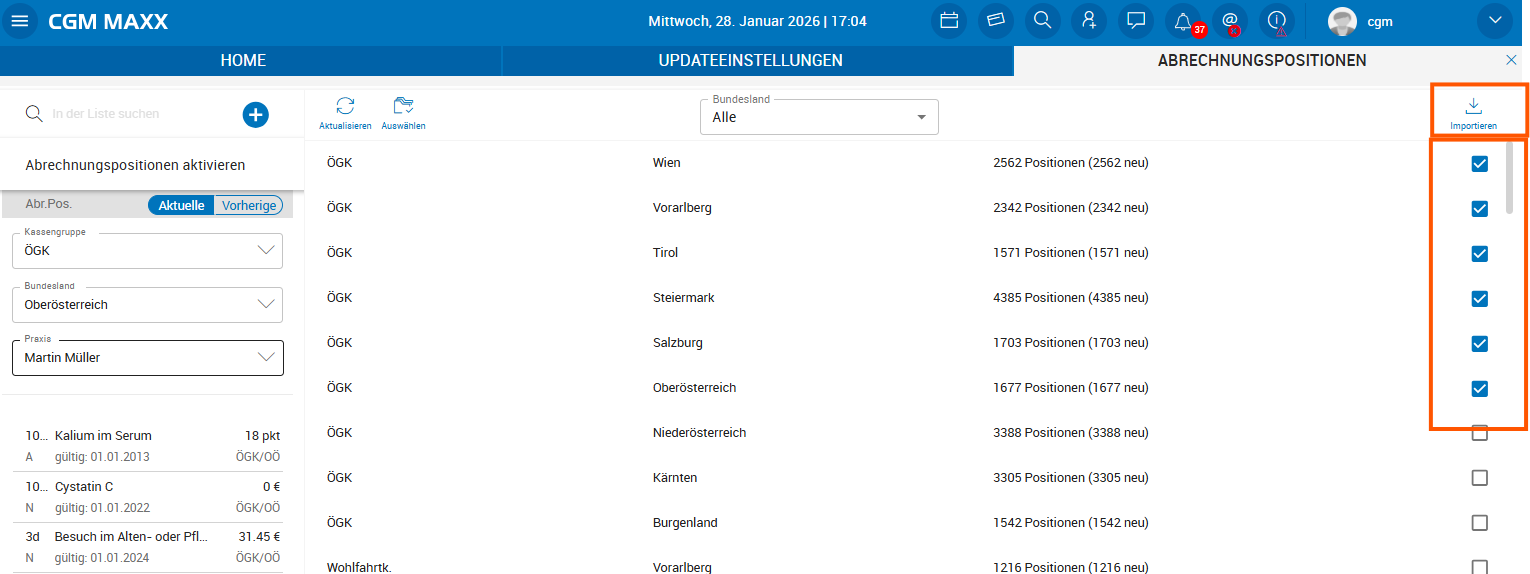Tick the ÖGK Kärnten checkbox
The height and width of the screenshot is (574, 1530).
[x=1480, y=478]
